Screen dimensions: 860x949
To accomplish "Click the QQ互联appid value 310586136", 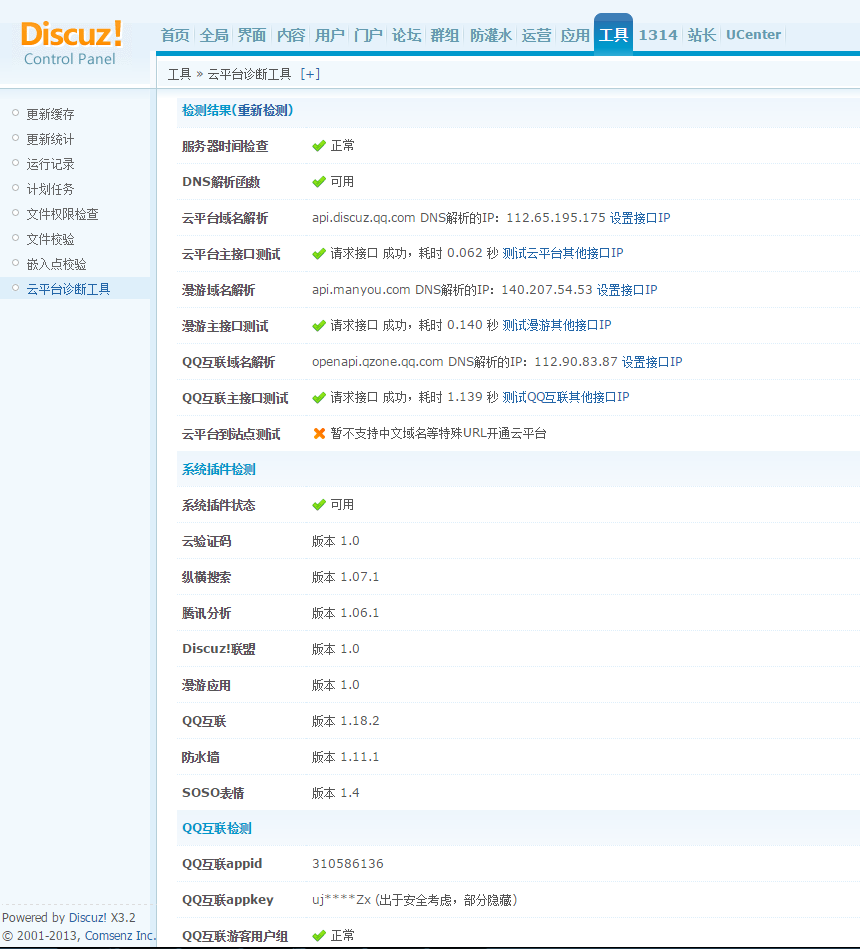I will point(348,864).
